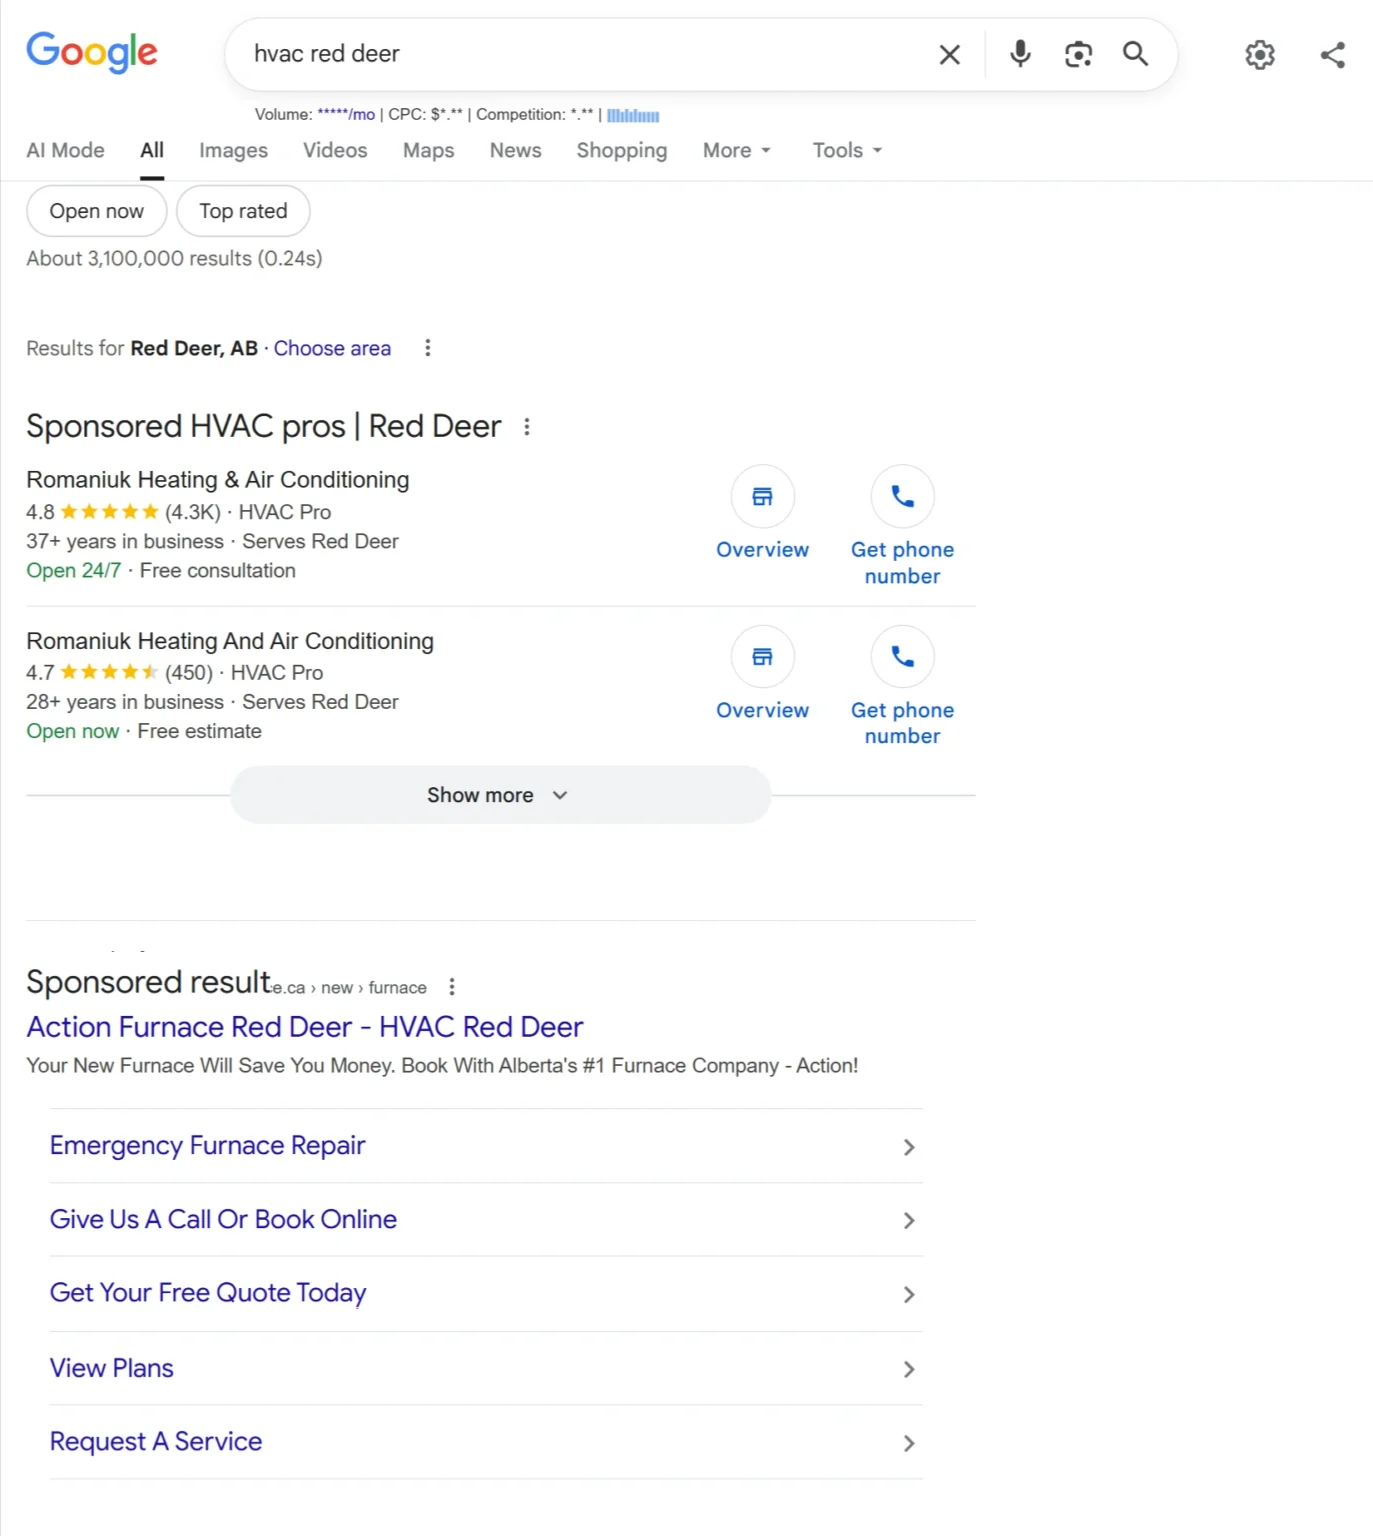Enable the Open now filter chip

coord(96,211)
